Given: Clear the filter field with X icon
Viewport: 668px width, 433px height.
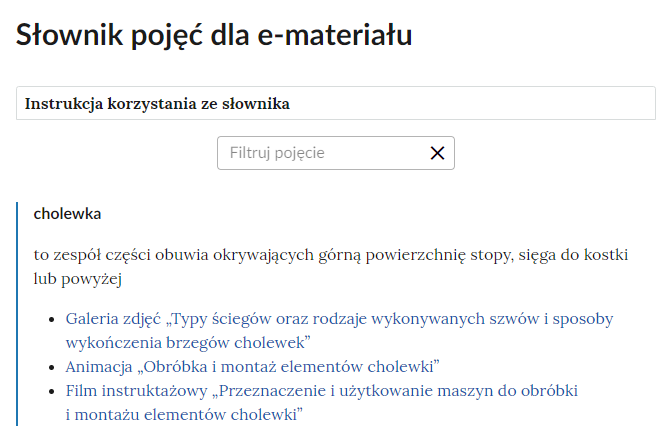Looking at the screenshot, I should point(437,153).
